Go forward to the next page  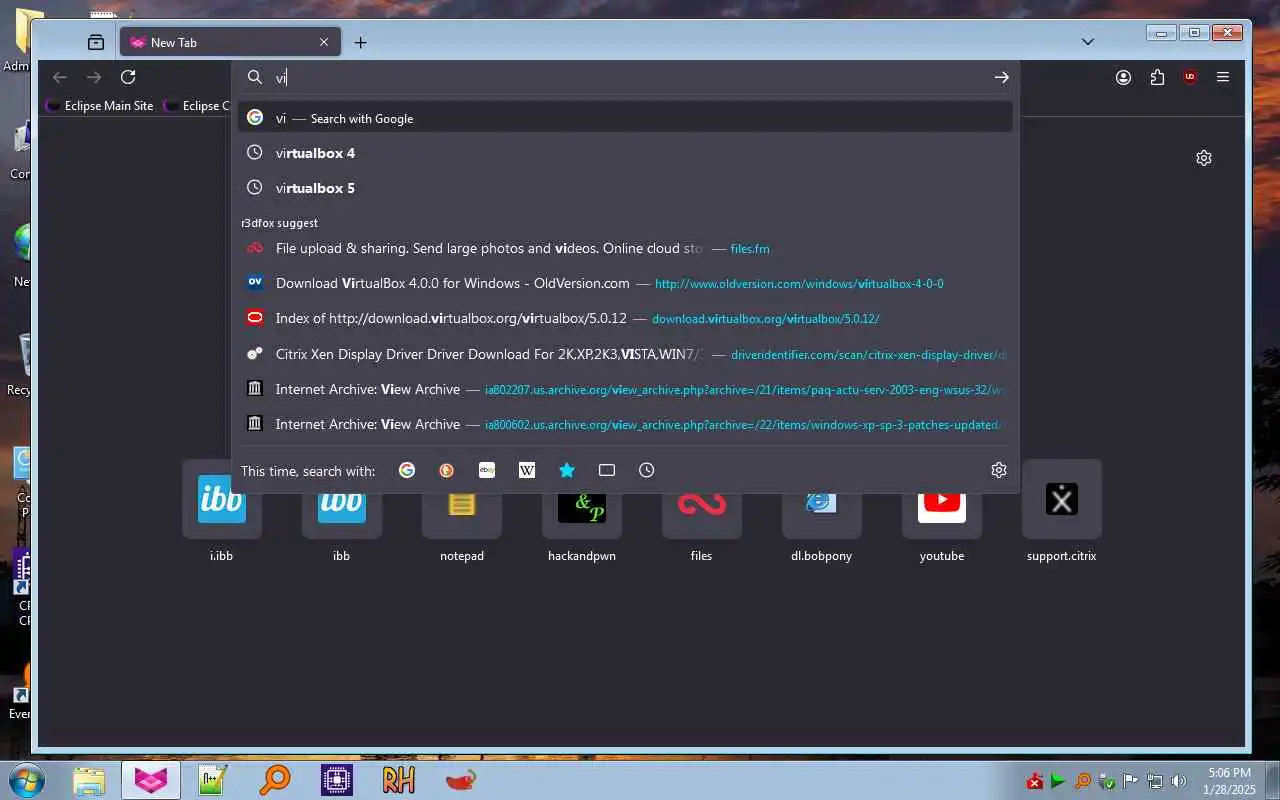pos(94,77)
